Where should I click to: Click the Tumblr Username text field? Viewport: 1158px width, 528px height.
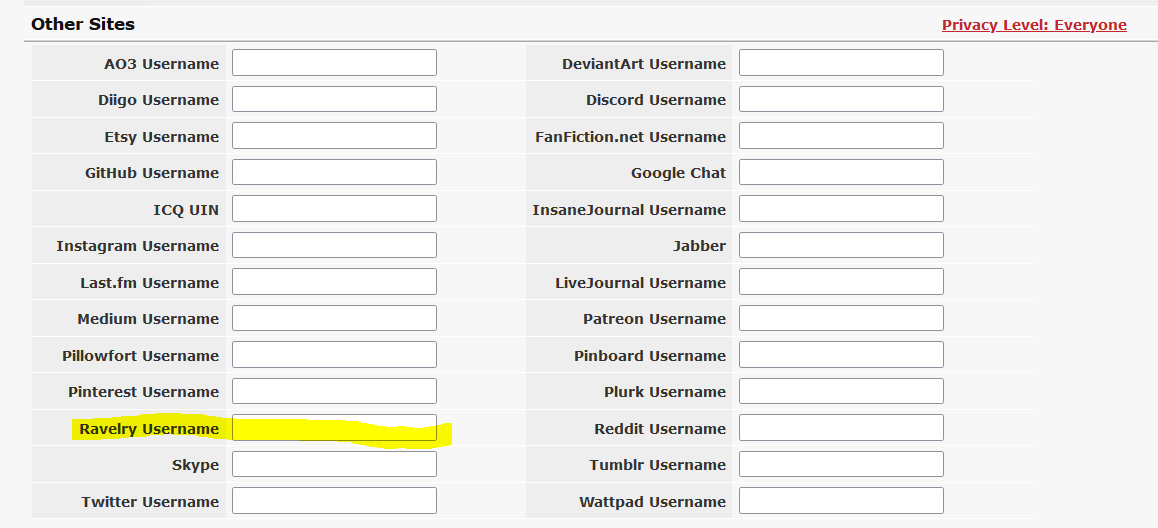pos(841,464)
